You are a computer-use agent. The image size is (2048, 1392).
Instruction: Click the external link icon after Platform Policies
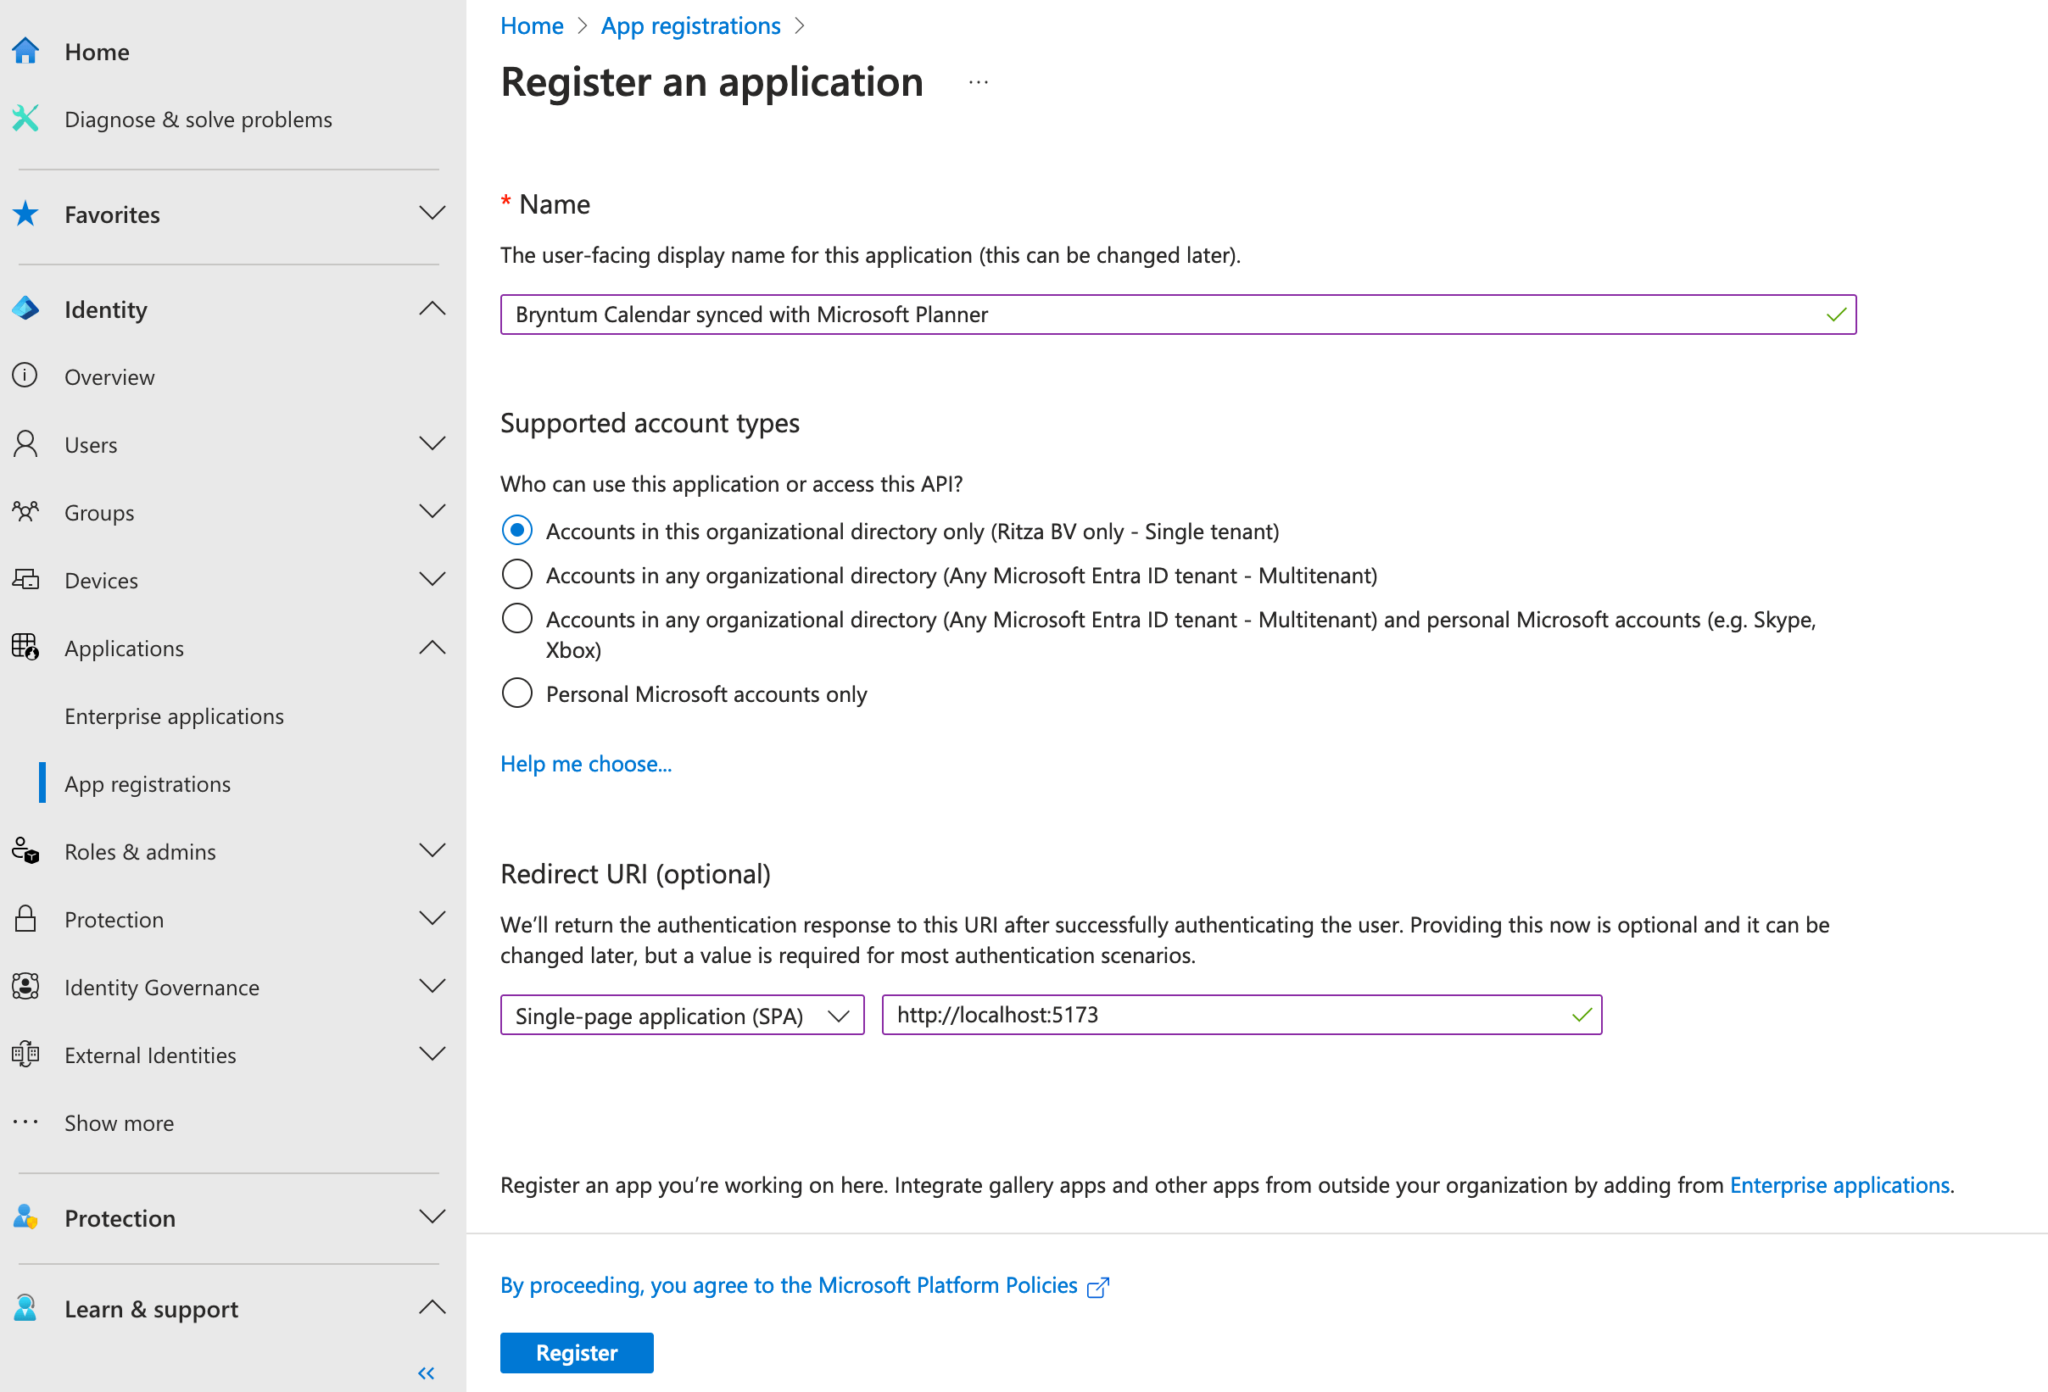coord(1098,1287)
